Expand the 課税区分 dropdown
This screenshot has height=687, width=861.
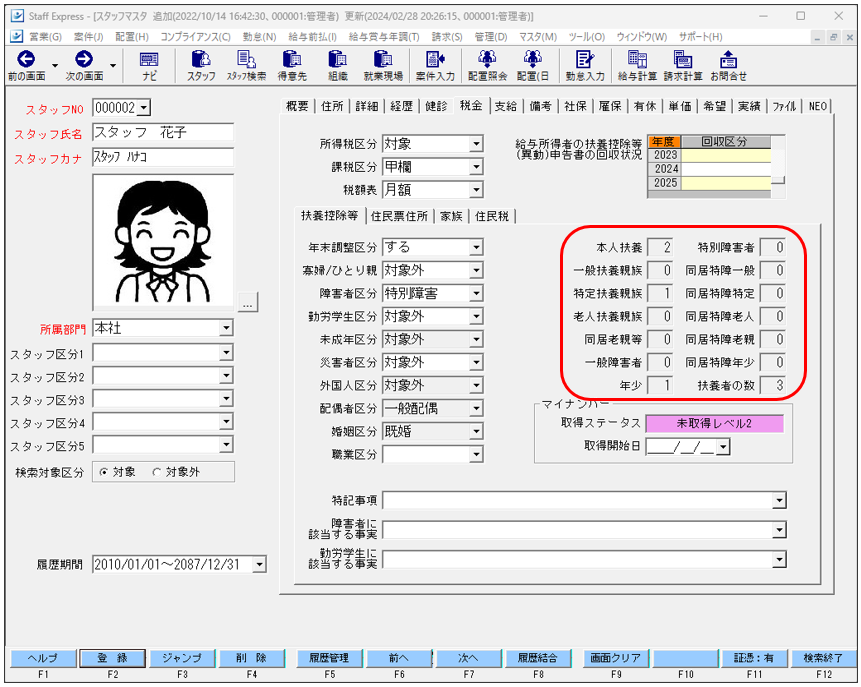click(x=476, y=167)
